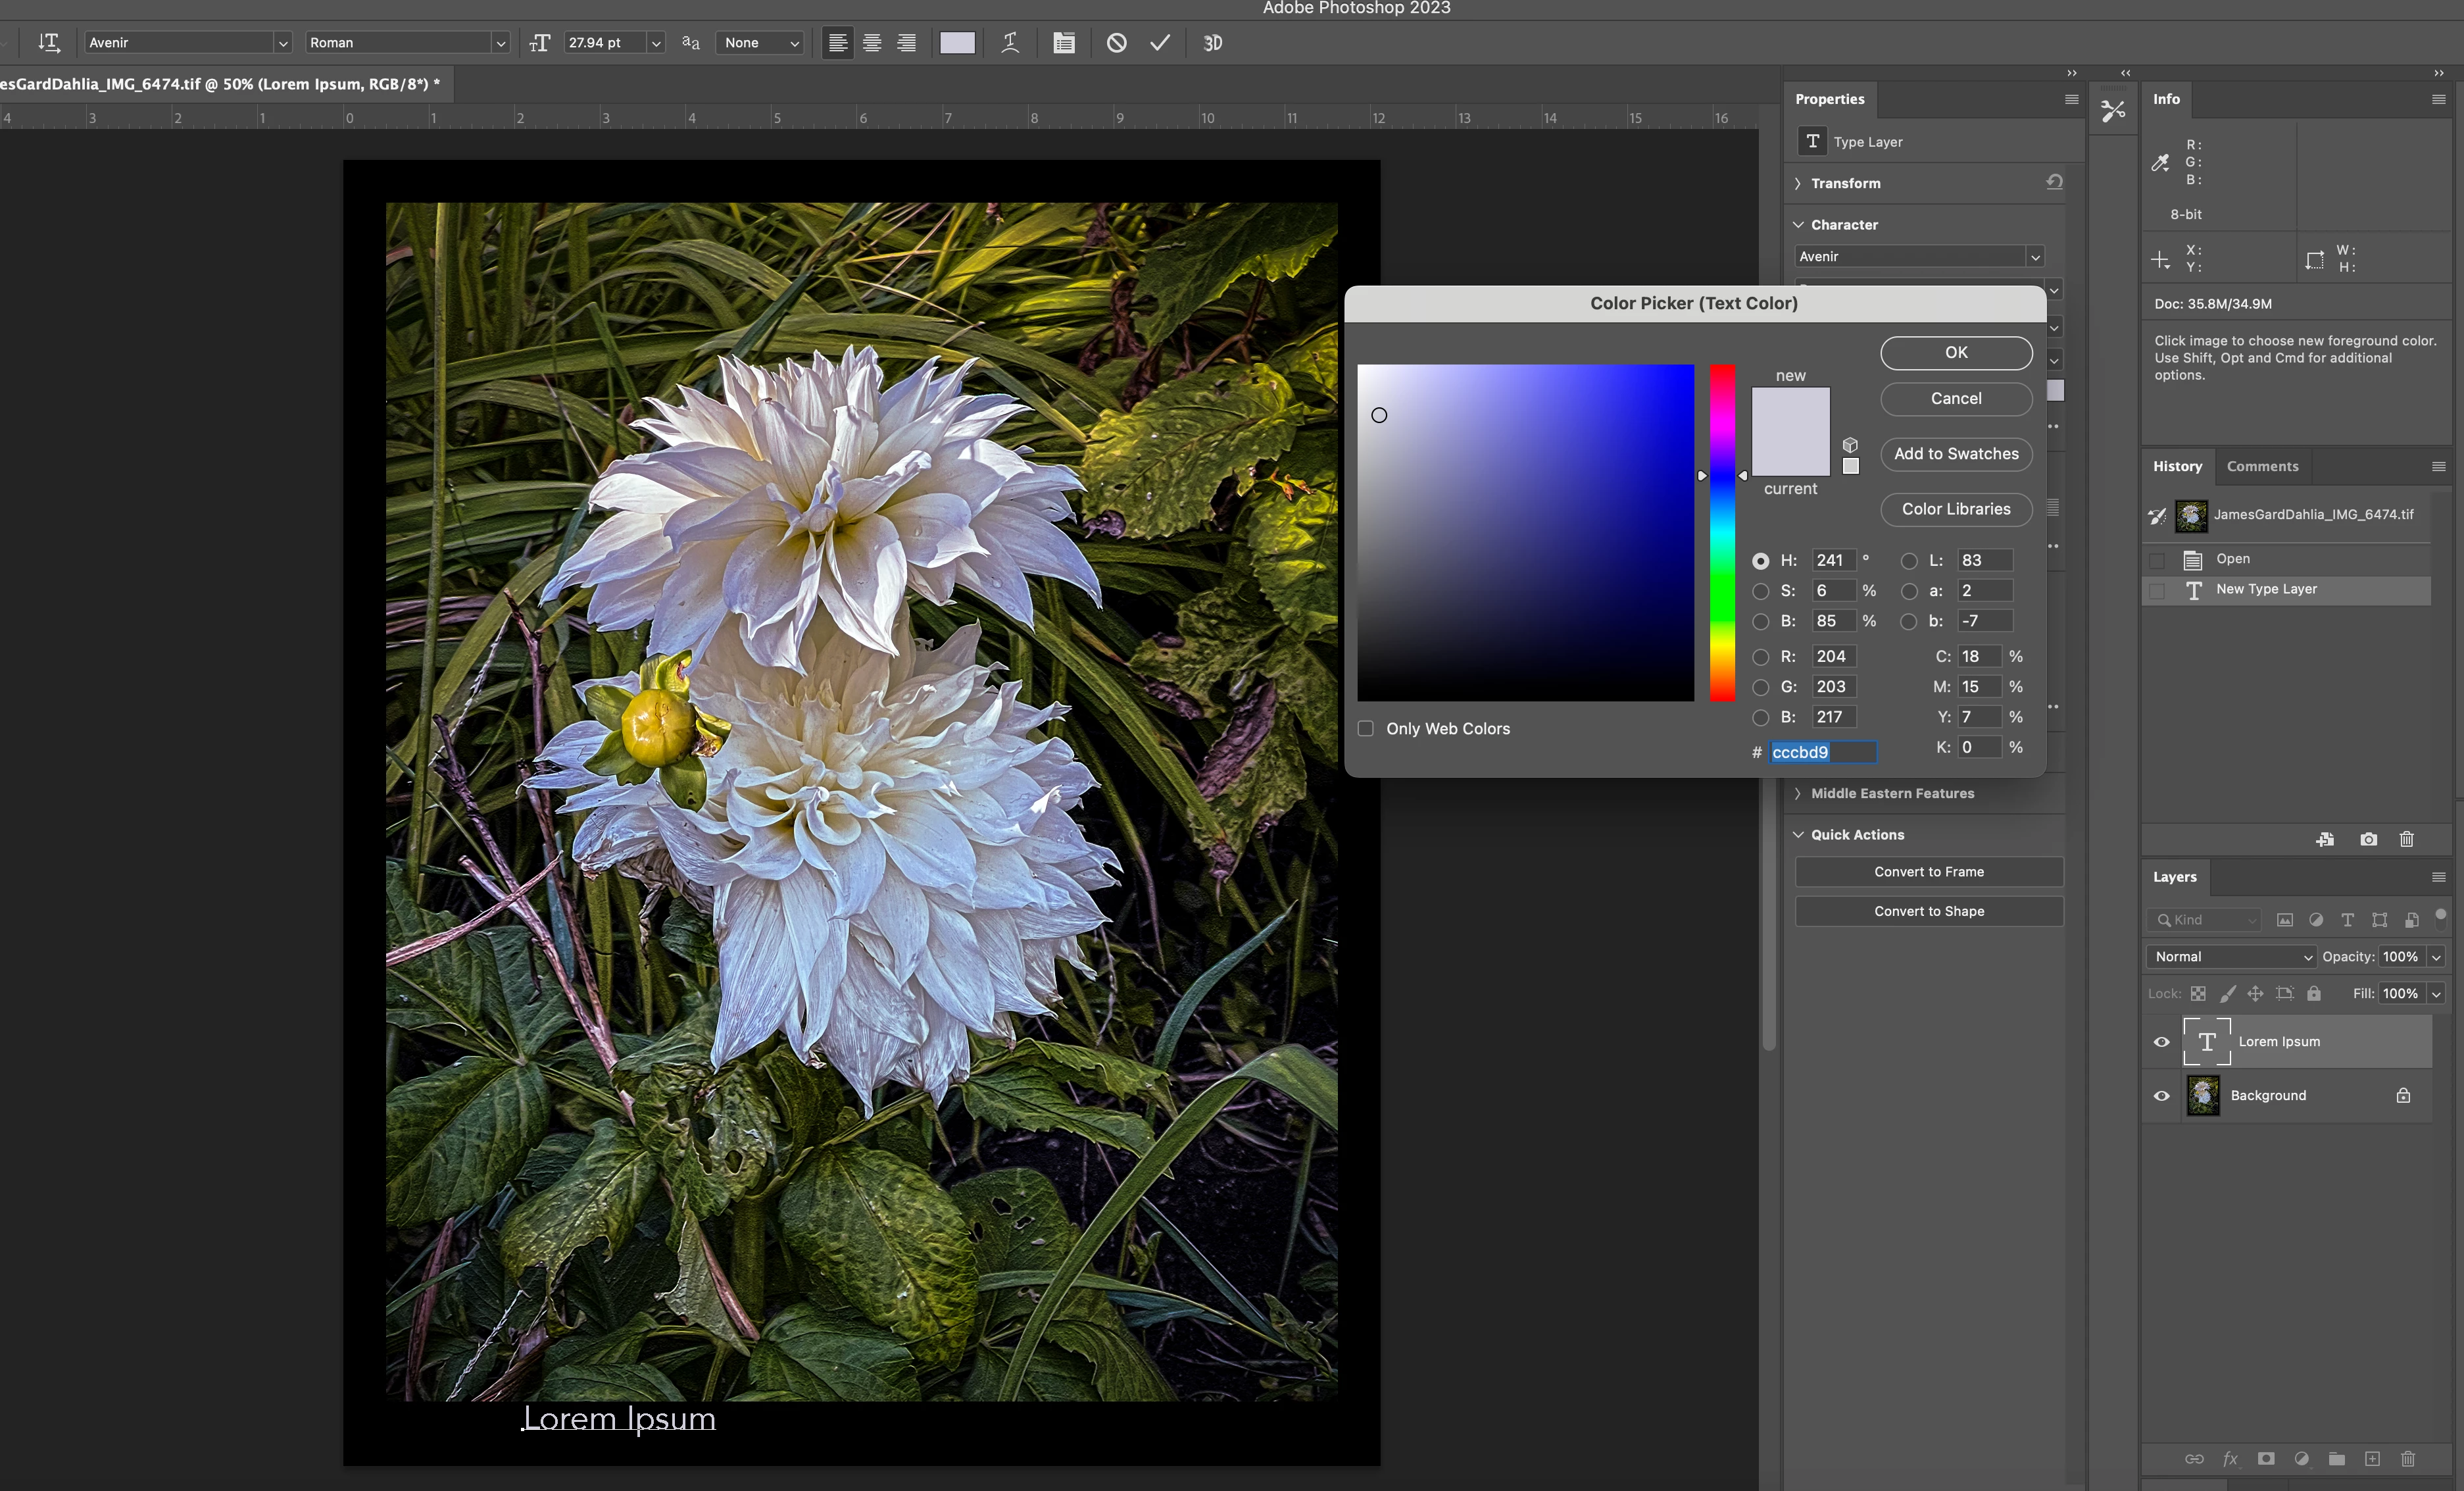Switch to the Comments tab
The height and width of the screenshot is (1491, 2464).
pos(2262,466)
